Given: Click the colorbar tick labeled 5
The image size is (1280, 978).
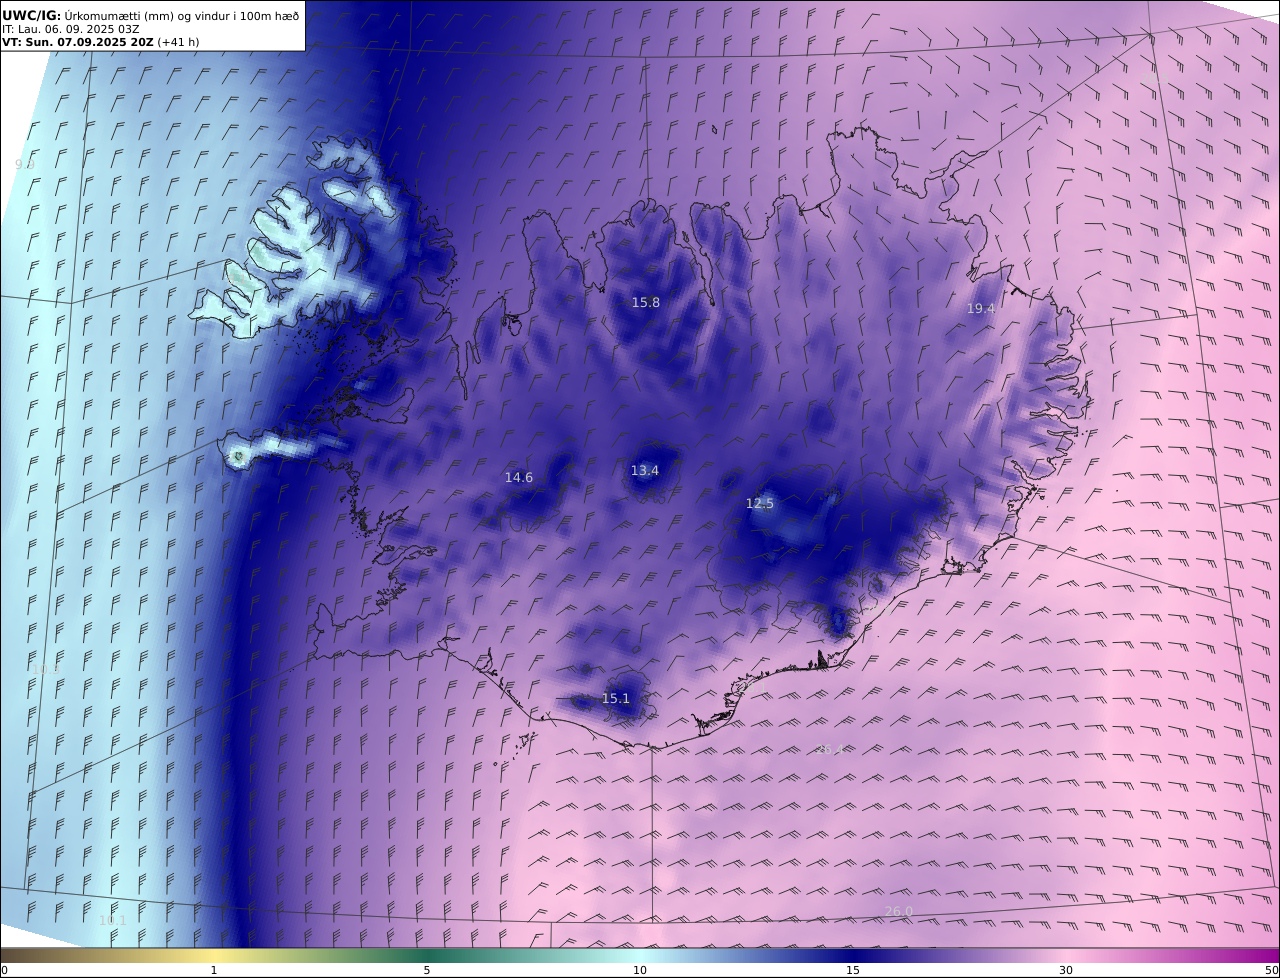Looking at the screenshot, I should [427, 970].
